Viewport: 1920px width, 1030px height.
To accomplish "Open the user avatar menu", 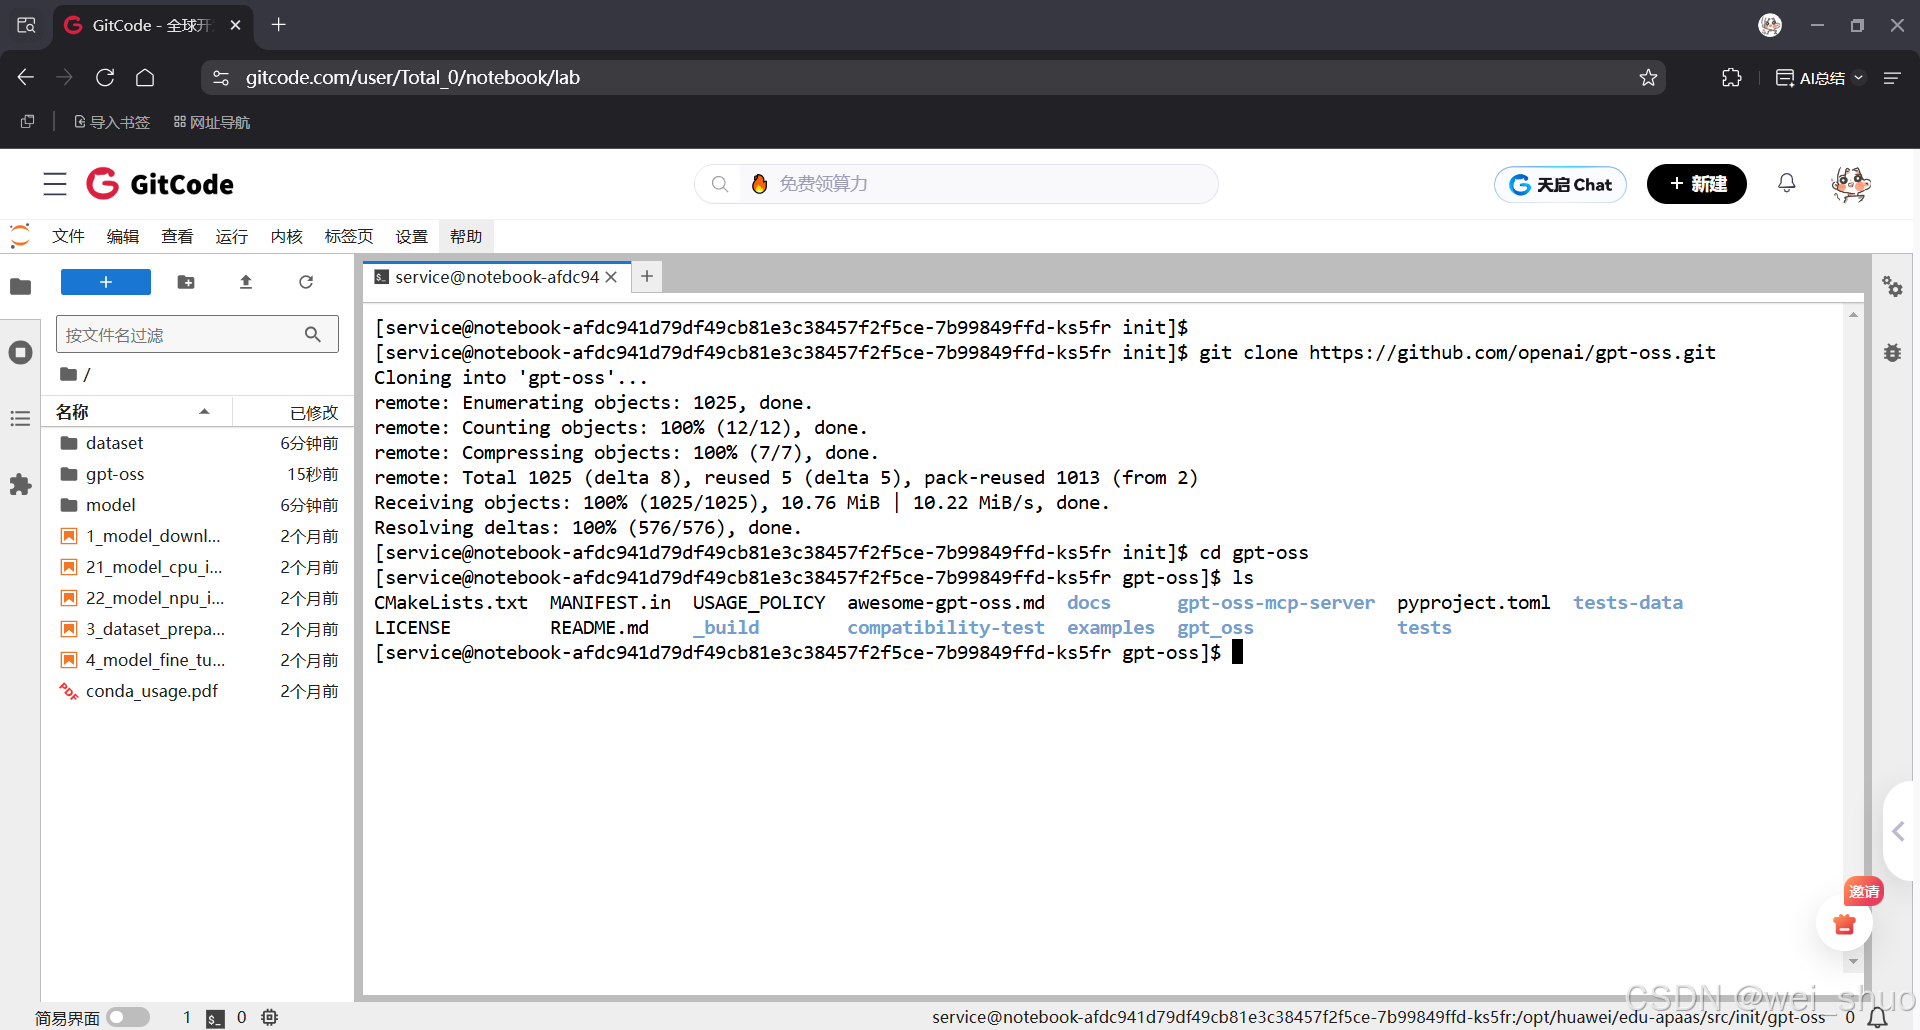I will 1850,184.
